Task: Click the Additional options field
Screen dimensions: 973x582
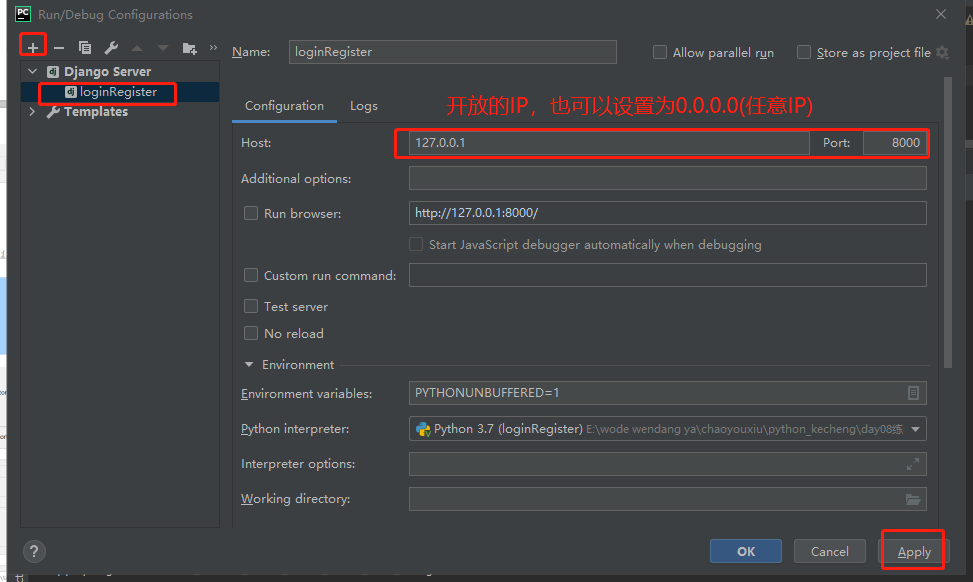Action: 668,178
